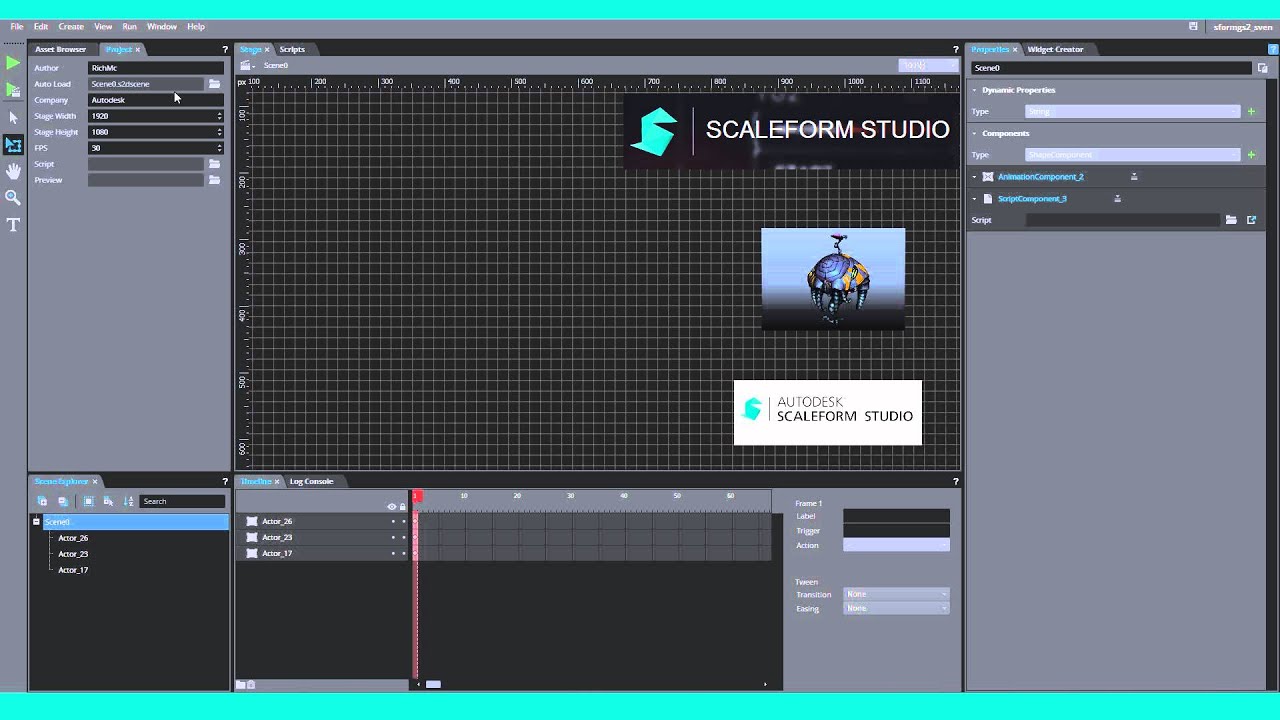Select Actor_17 in the Scene Explorer tree
Viewport: 1280px width, 720px height.
(x=73, y=570)
